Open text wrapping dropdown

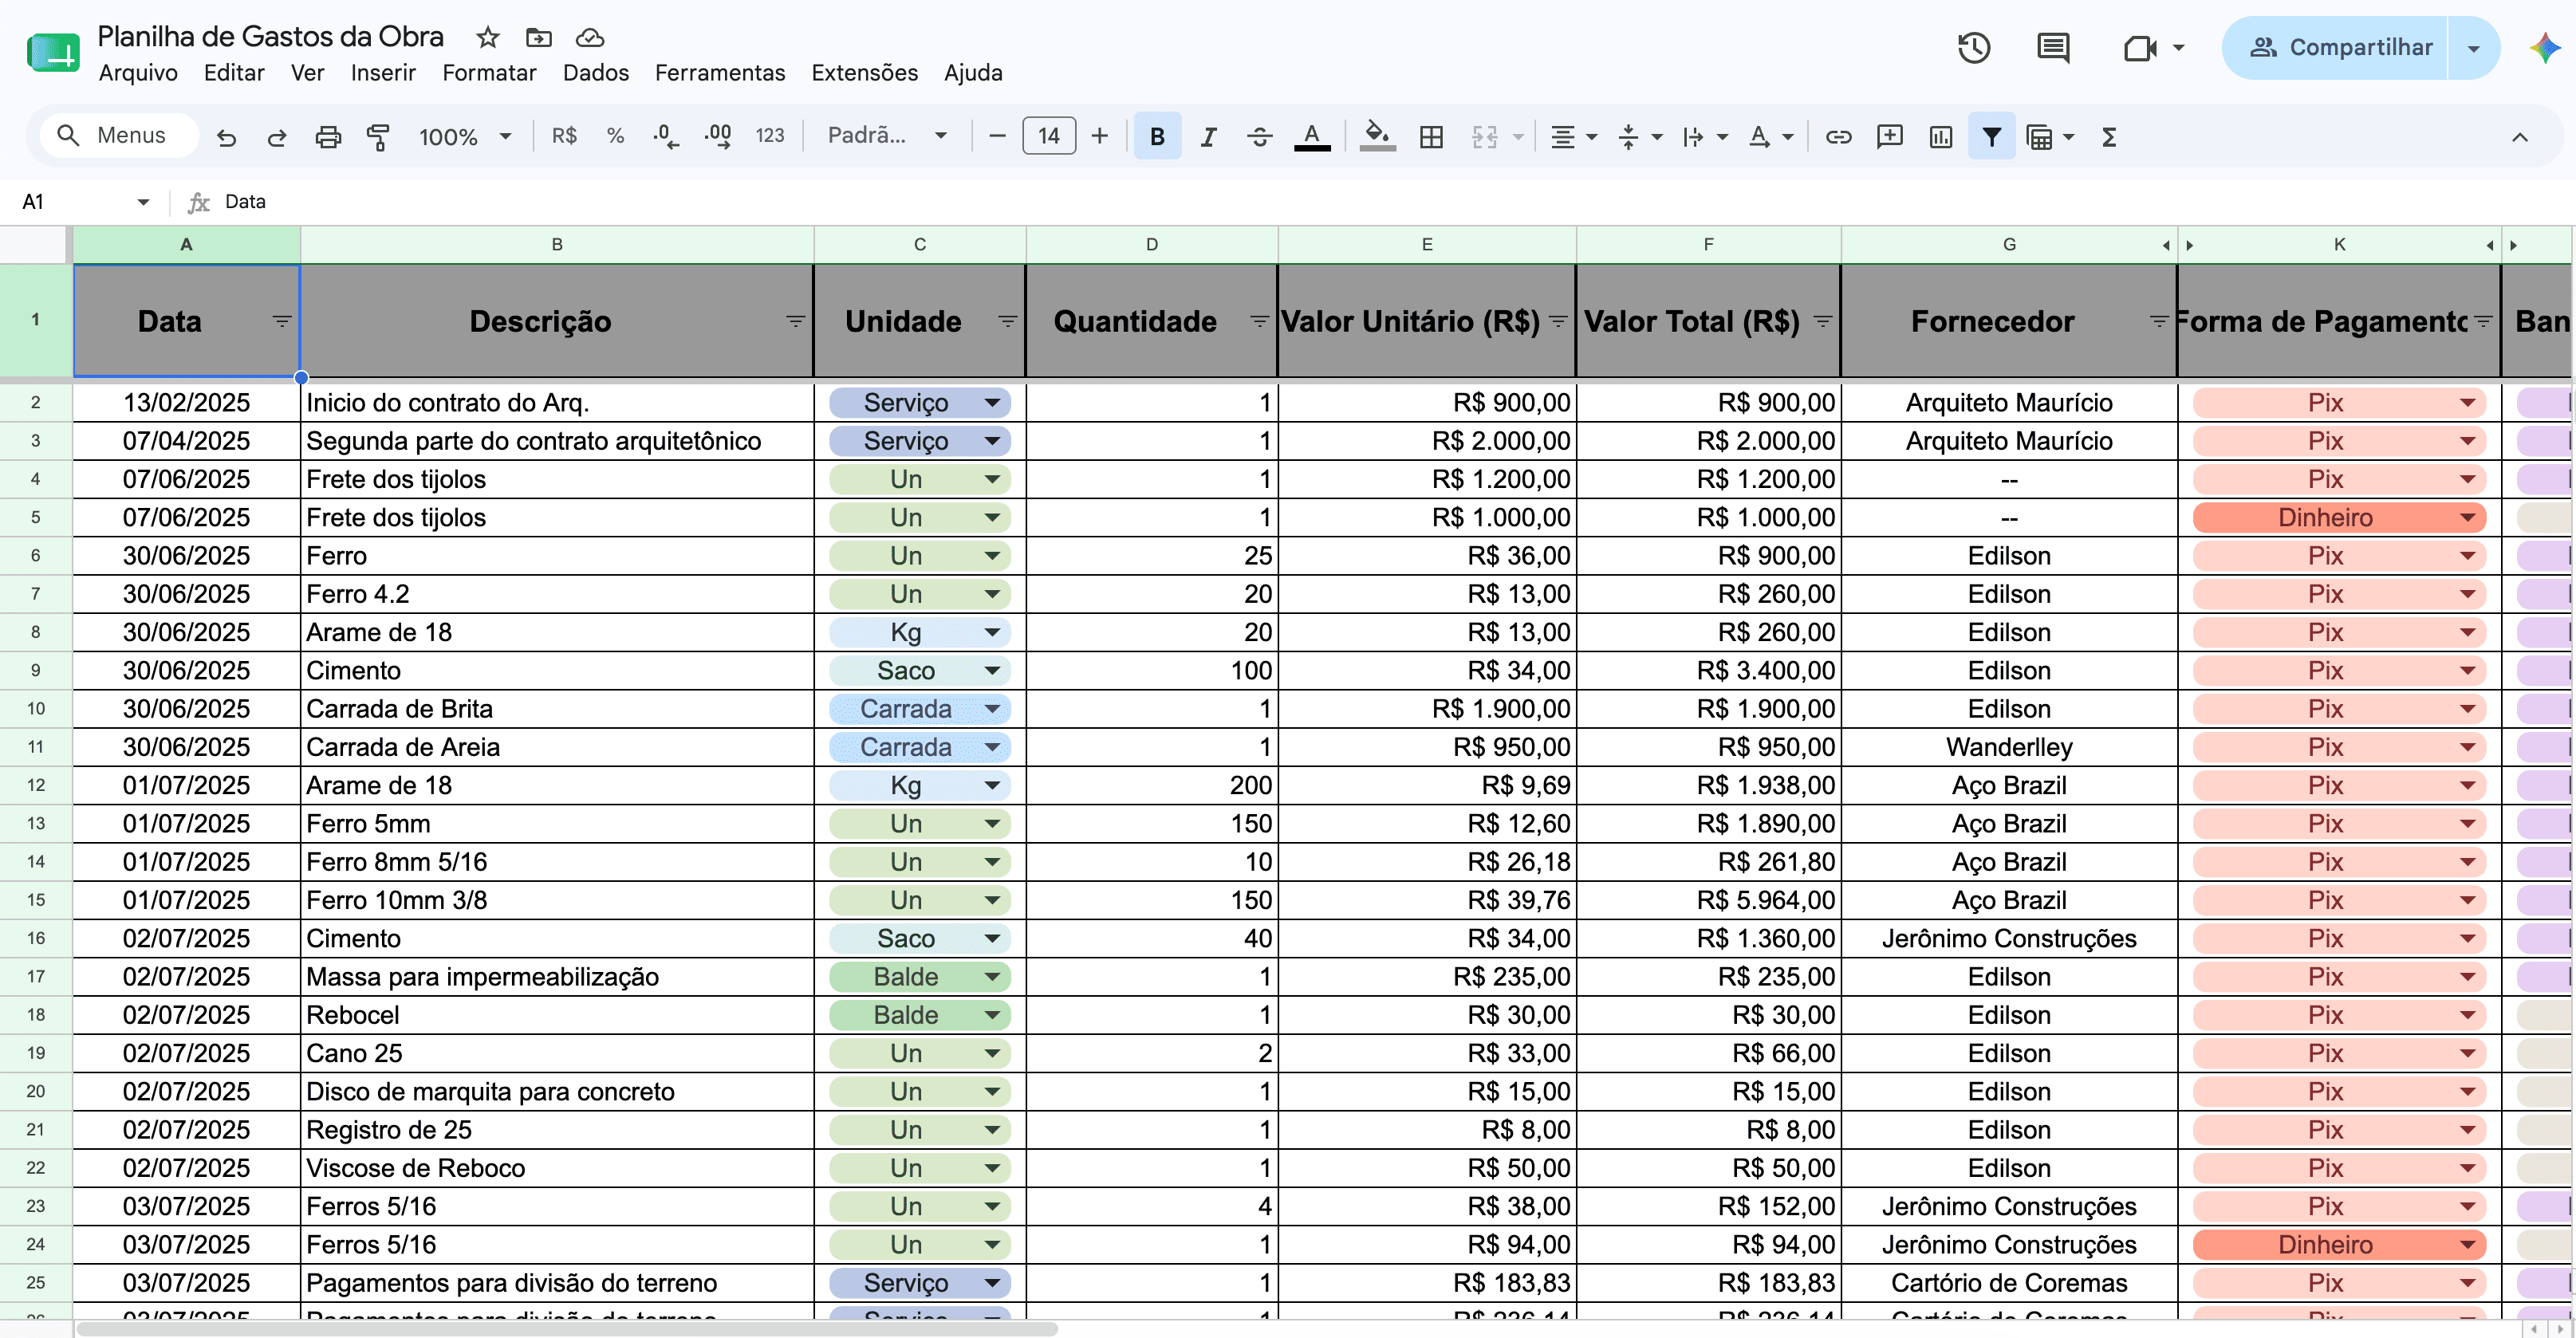tap(1705, 137)
